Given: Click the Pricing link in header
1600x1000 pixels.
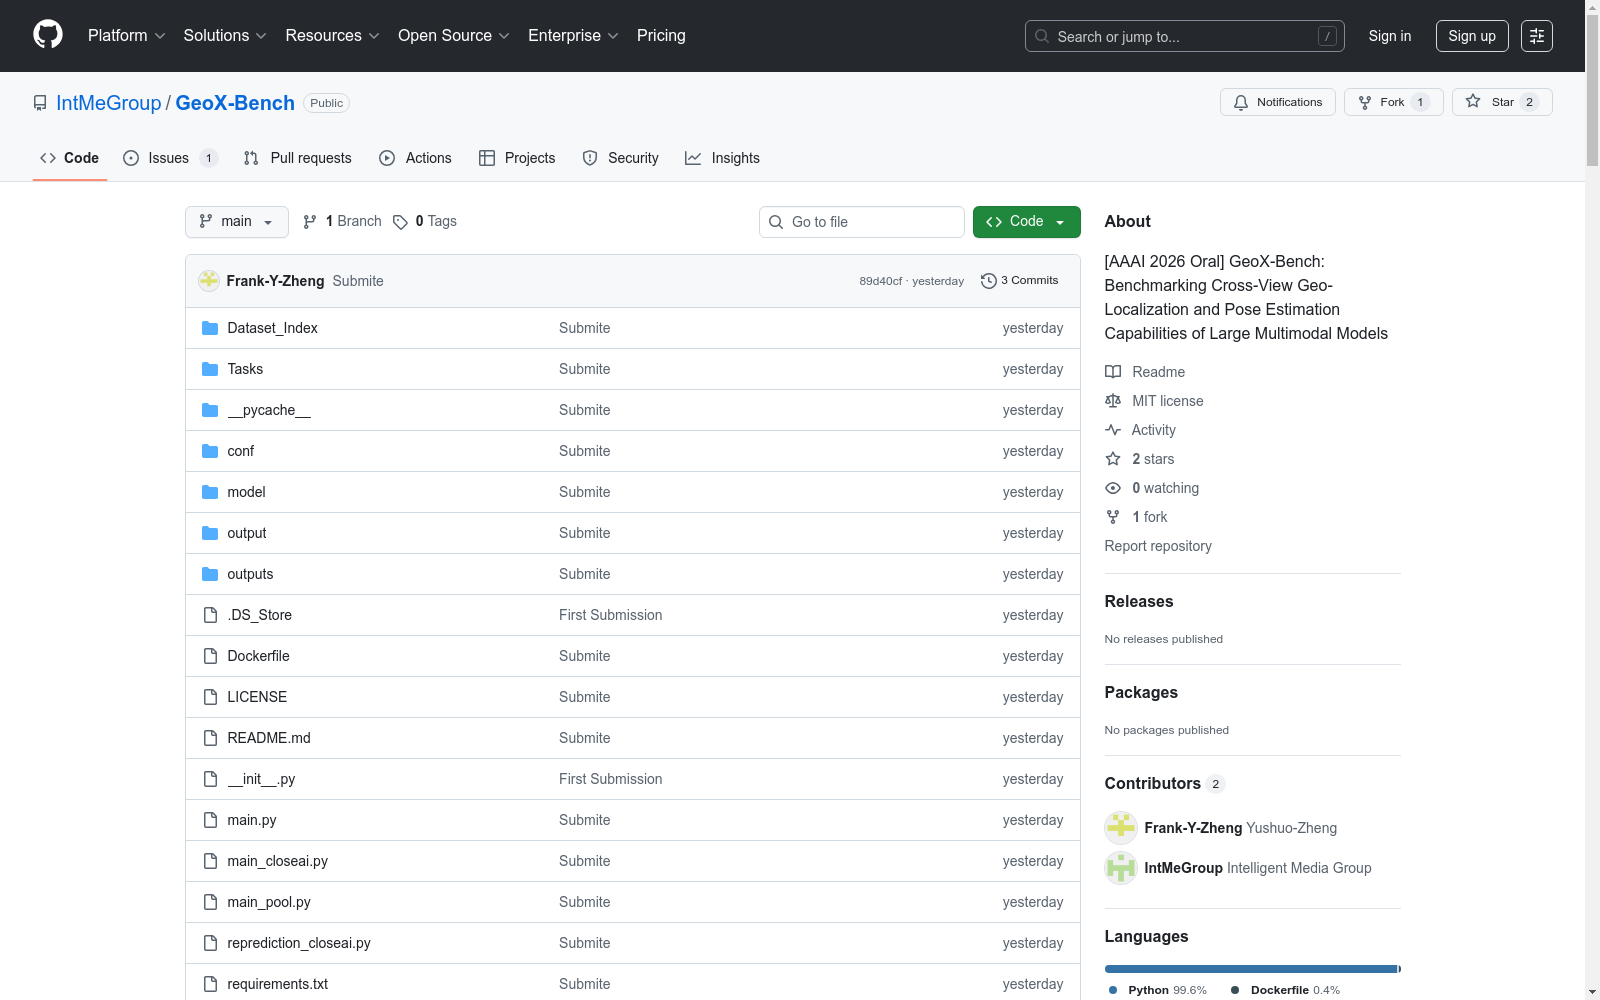Looking at the screenshot, I should 661,36.
